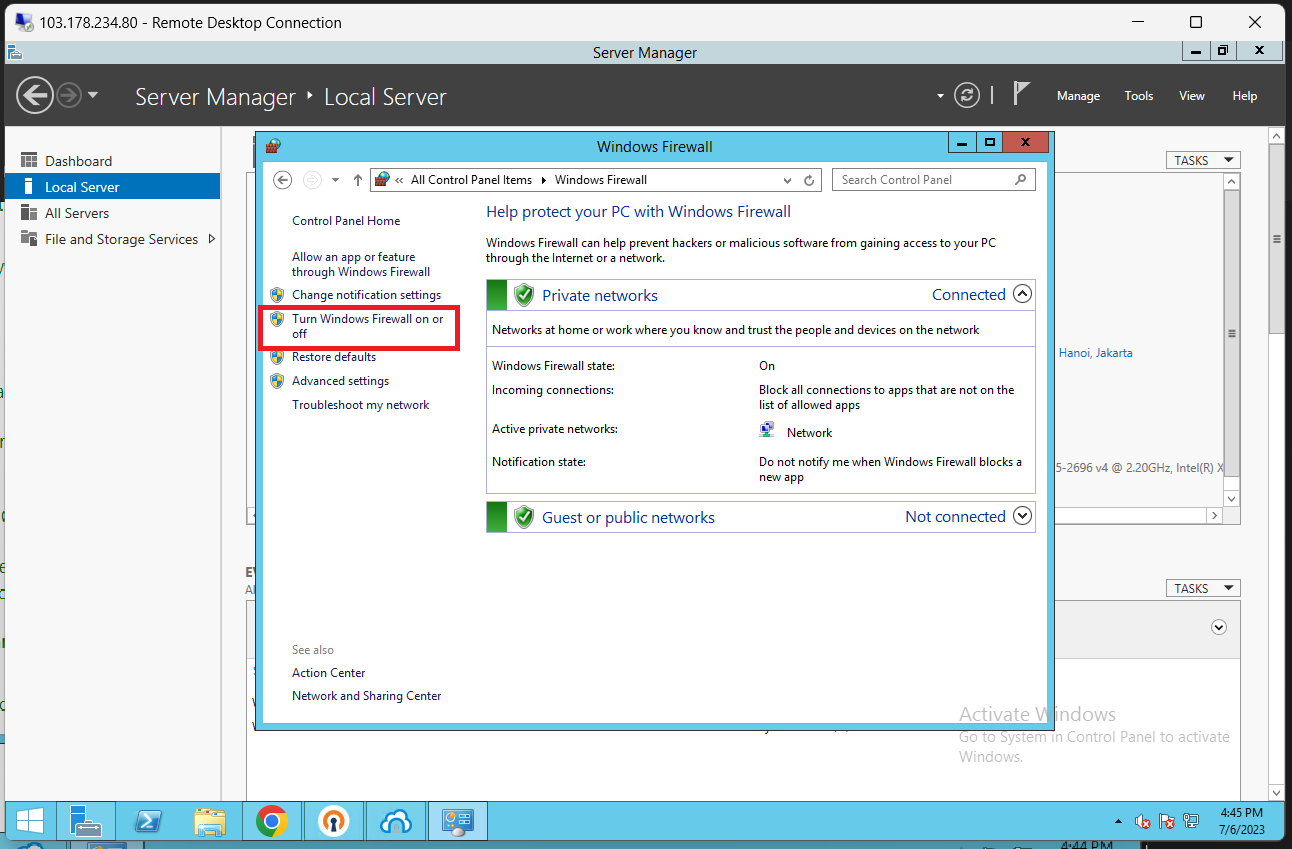Click the Control Panel taskbar icon
This screenshot has width=1292, height=849.
(458, 822)
